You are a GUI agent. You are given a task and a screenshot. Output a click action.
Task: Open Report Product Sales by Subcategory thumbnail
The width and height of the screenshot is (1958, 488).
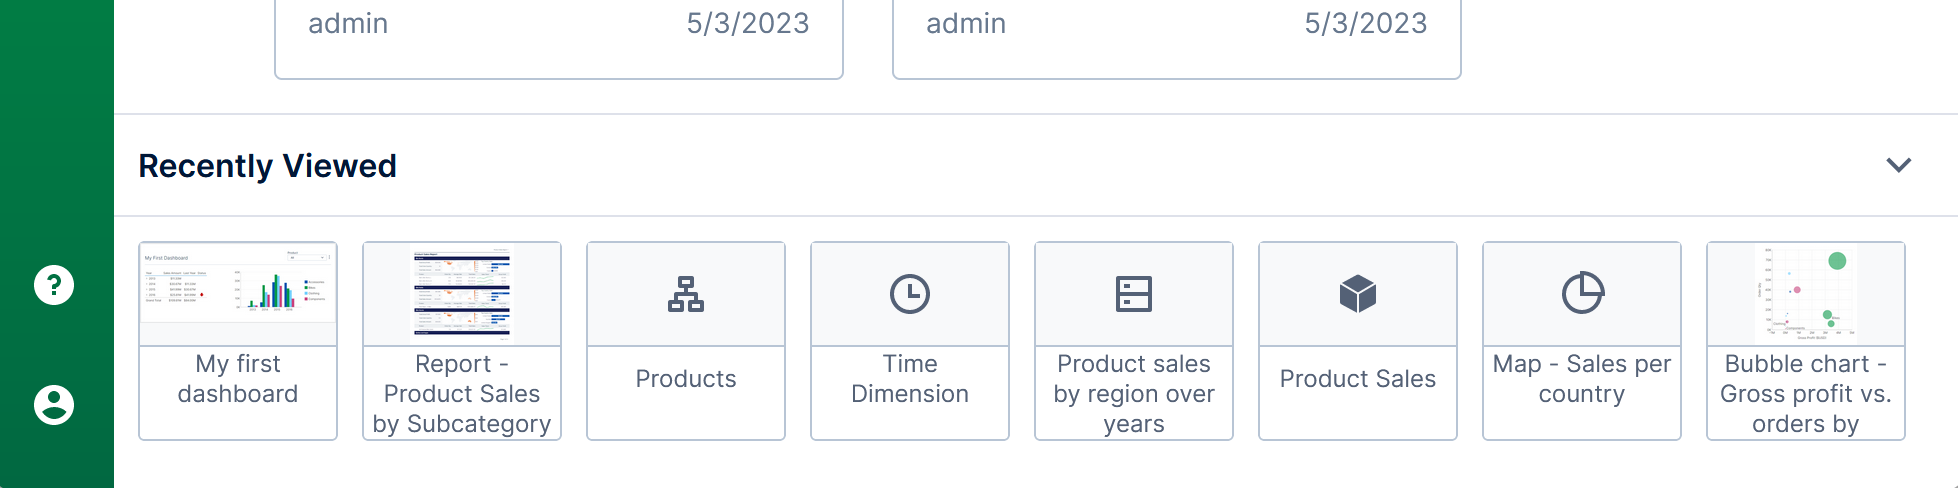462,294
